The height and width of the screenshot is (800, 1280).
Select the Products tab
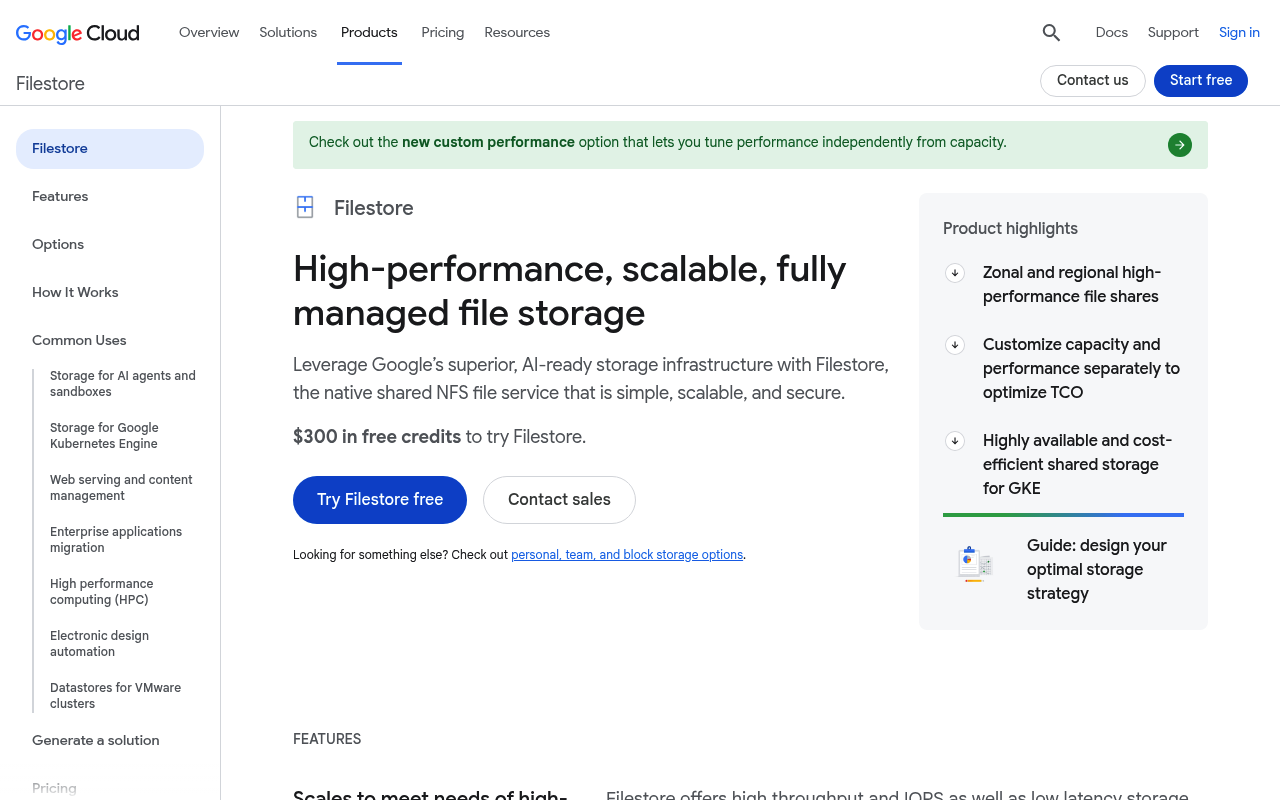coord(369,32)
